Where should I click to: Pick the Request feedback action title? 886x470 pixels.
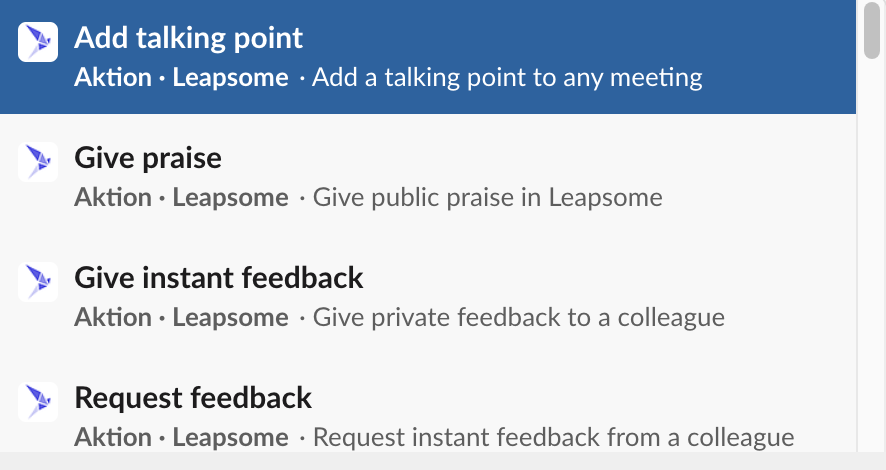pos(193,398)
